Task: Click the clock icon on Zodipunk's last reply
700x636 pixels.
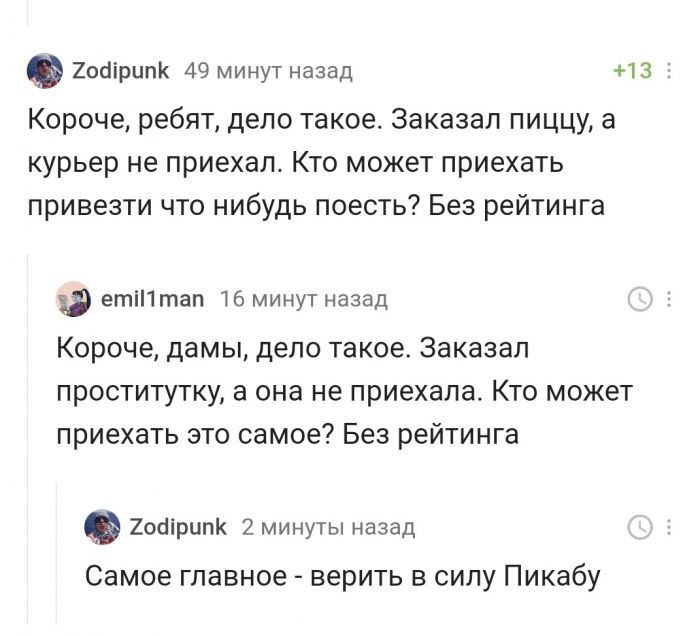Action: (638, 527)
